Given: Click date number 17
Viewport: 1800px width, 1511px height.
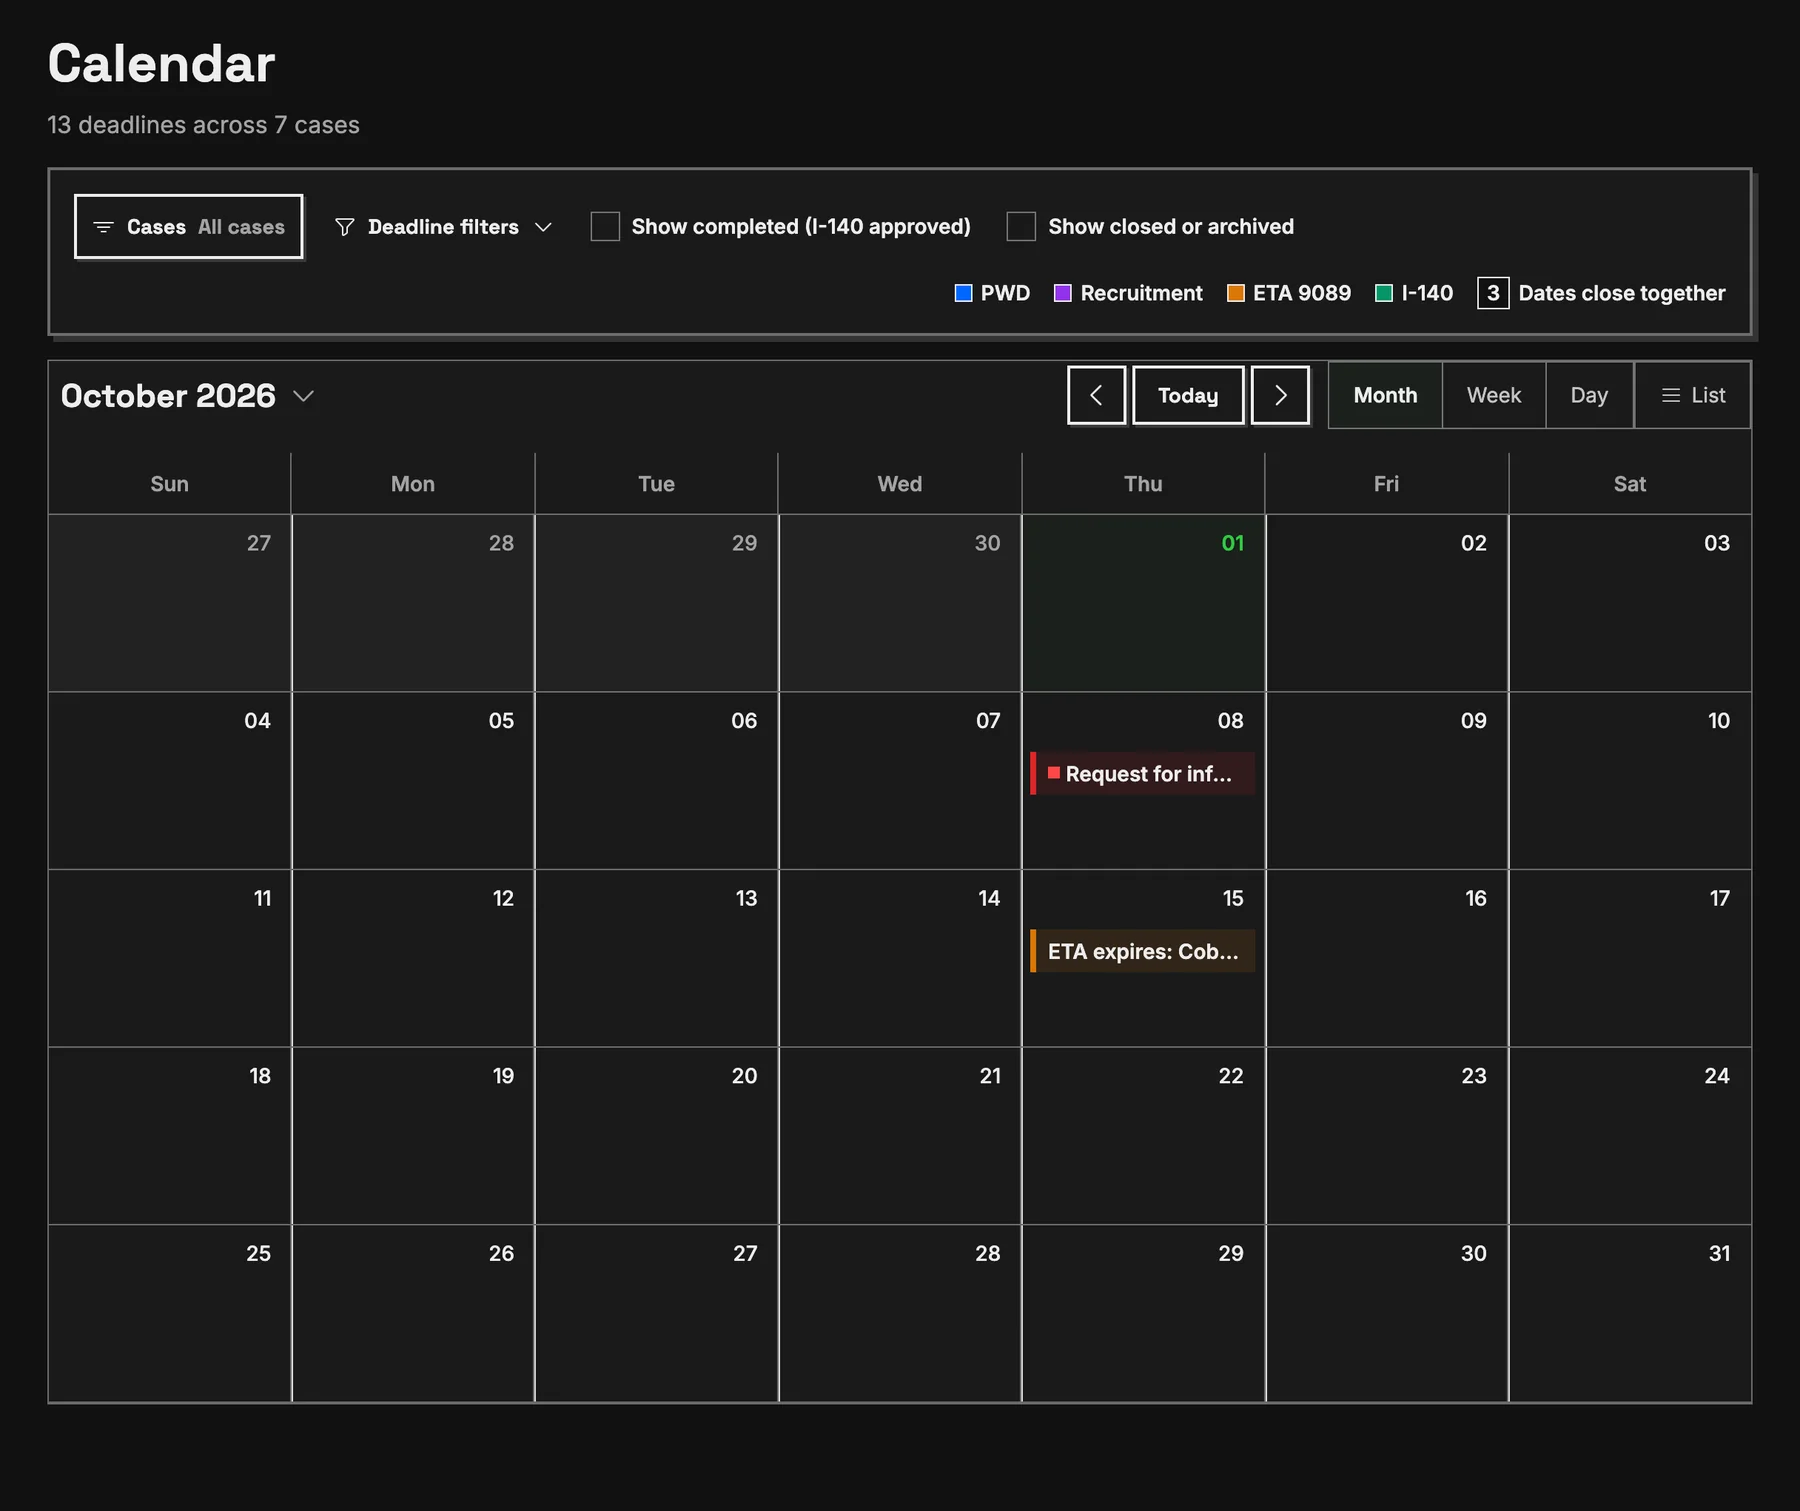Looking at the screenshot, I should 1719,898.
